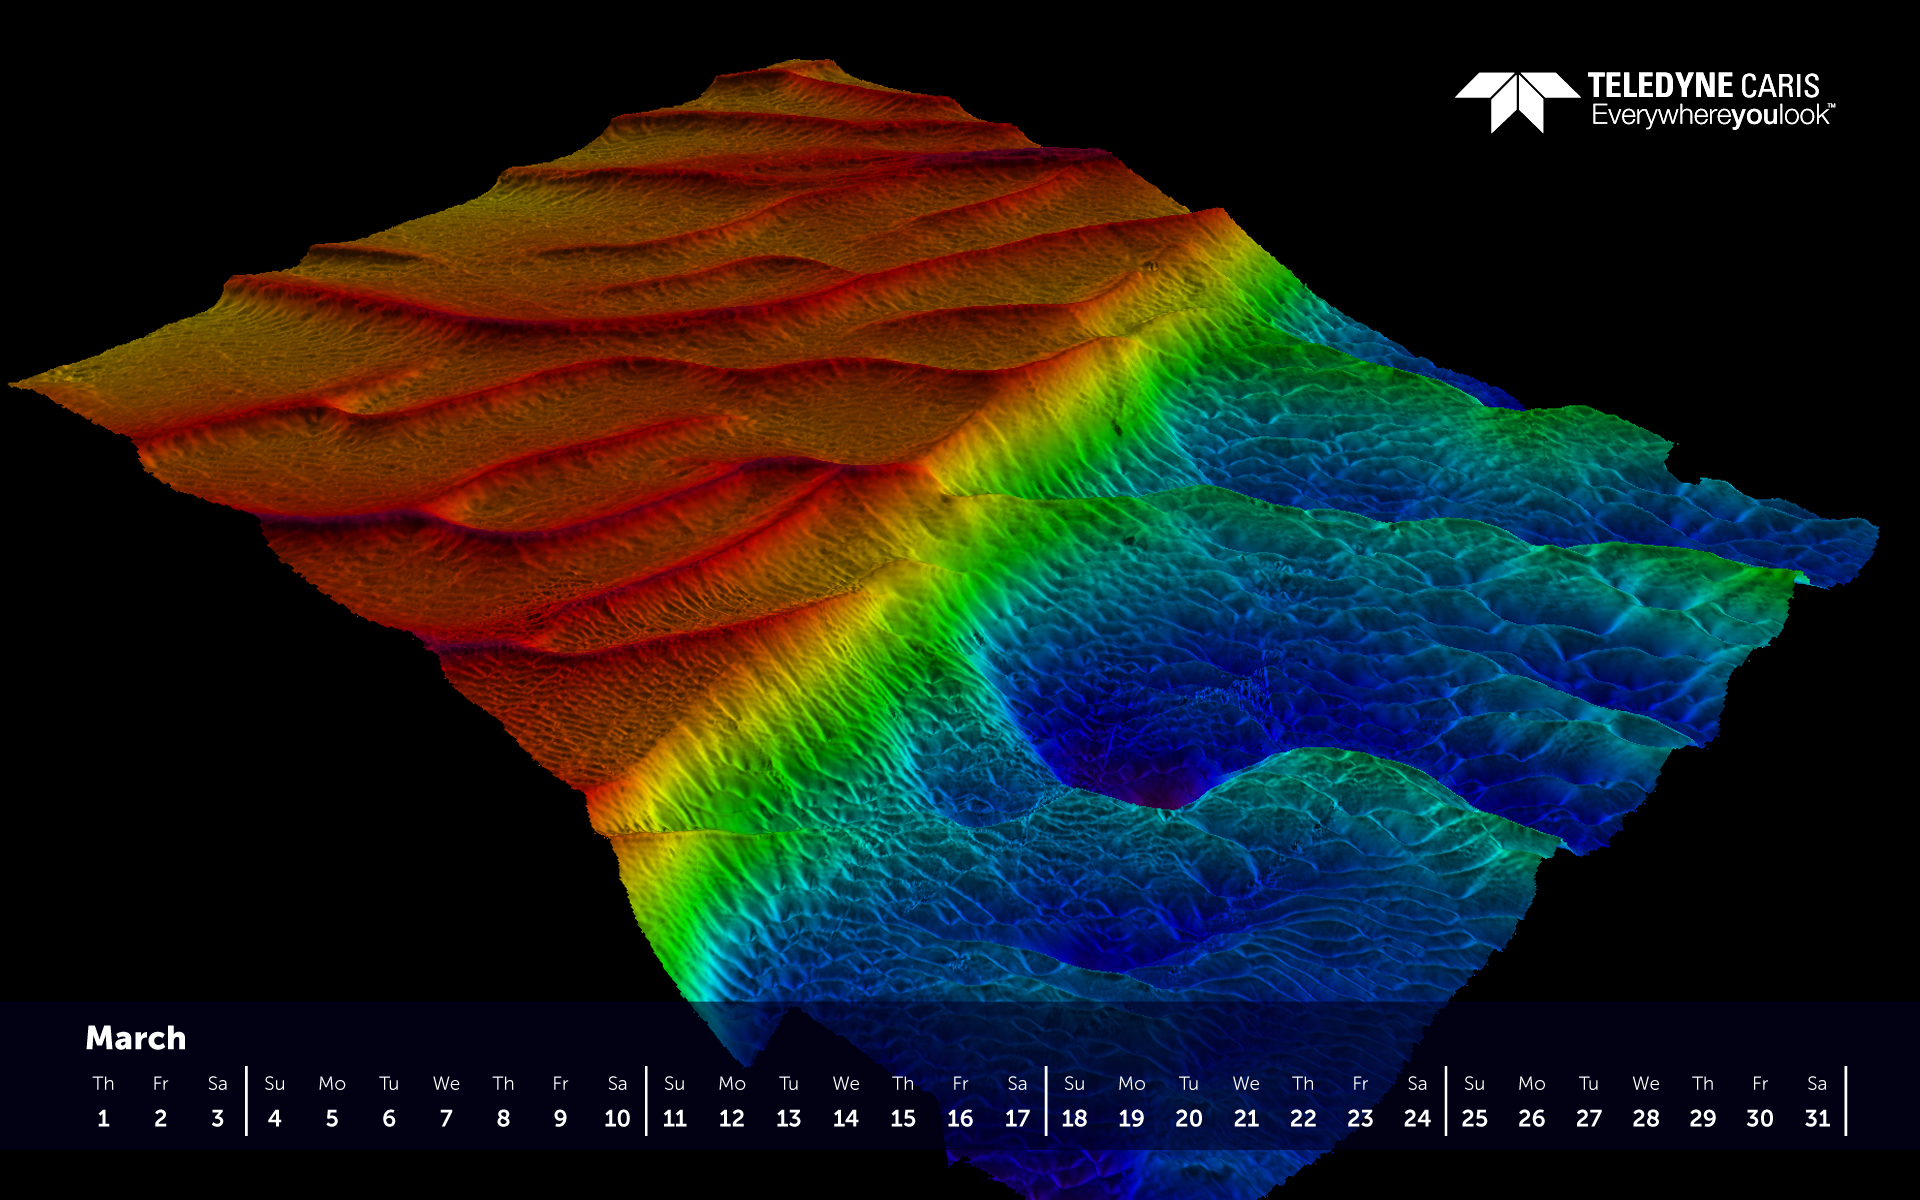Select date 4 in the calendar
Viewport: 1920px width, 1200px height.
275,1119
